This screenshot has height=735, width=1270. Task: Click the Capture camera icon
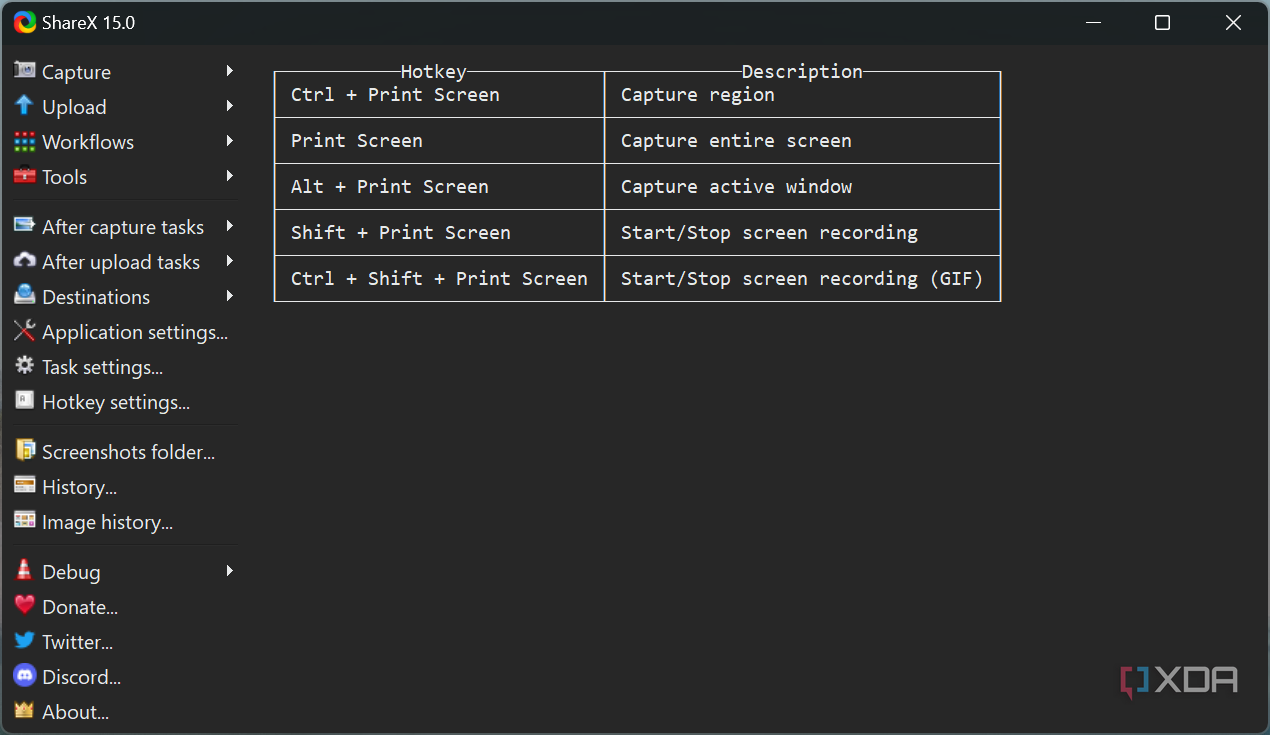(25, 71)
